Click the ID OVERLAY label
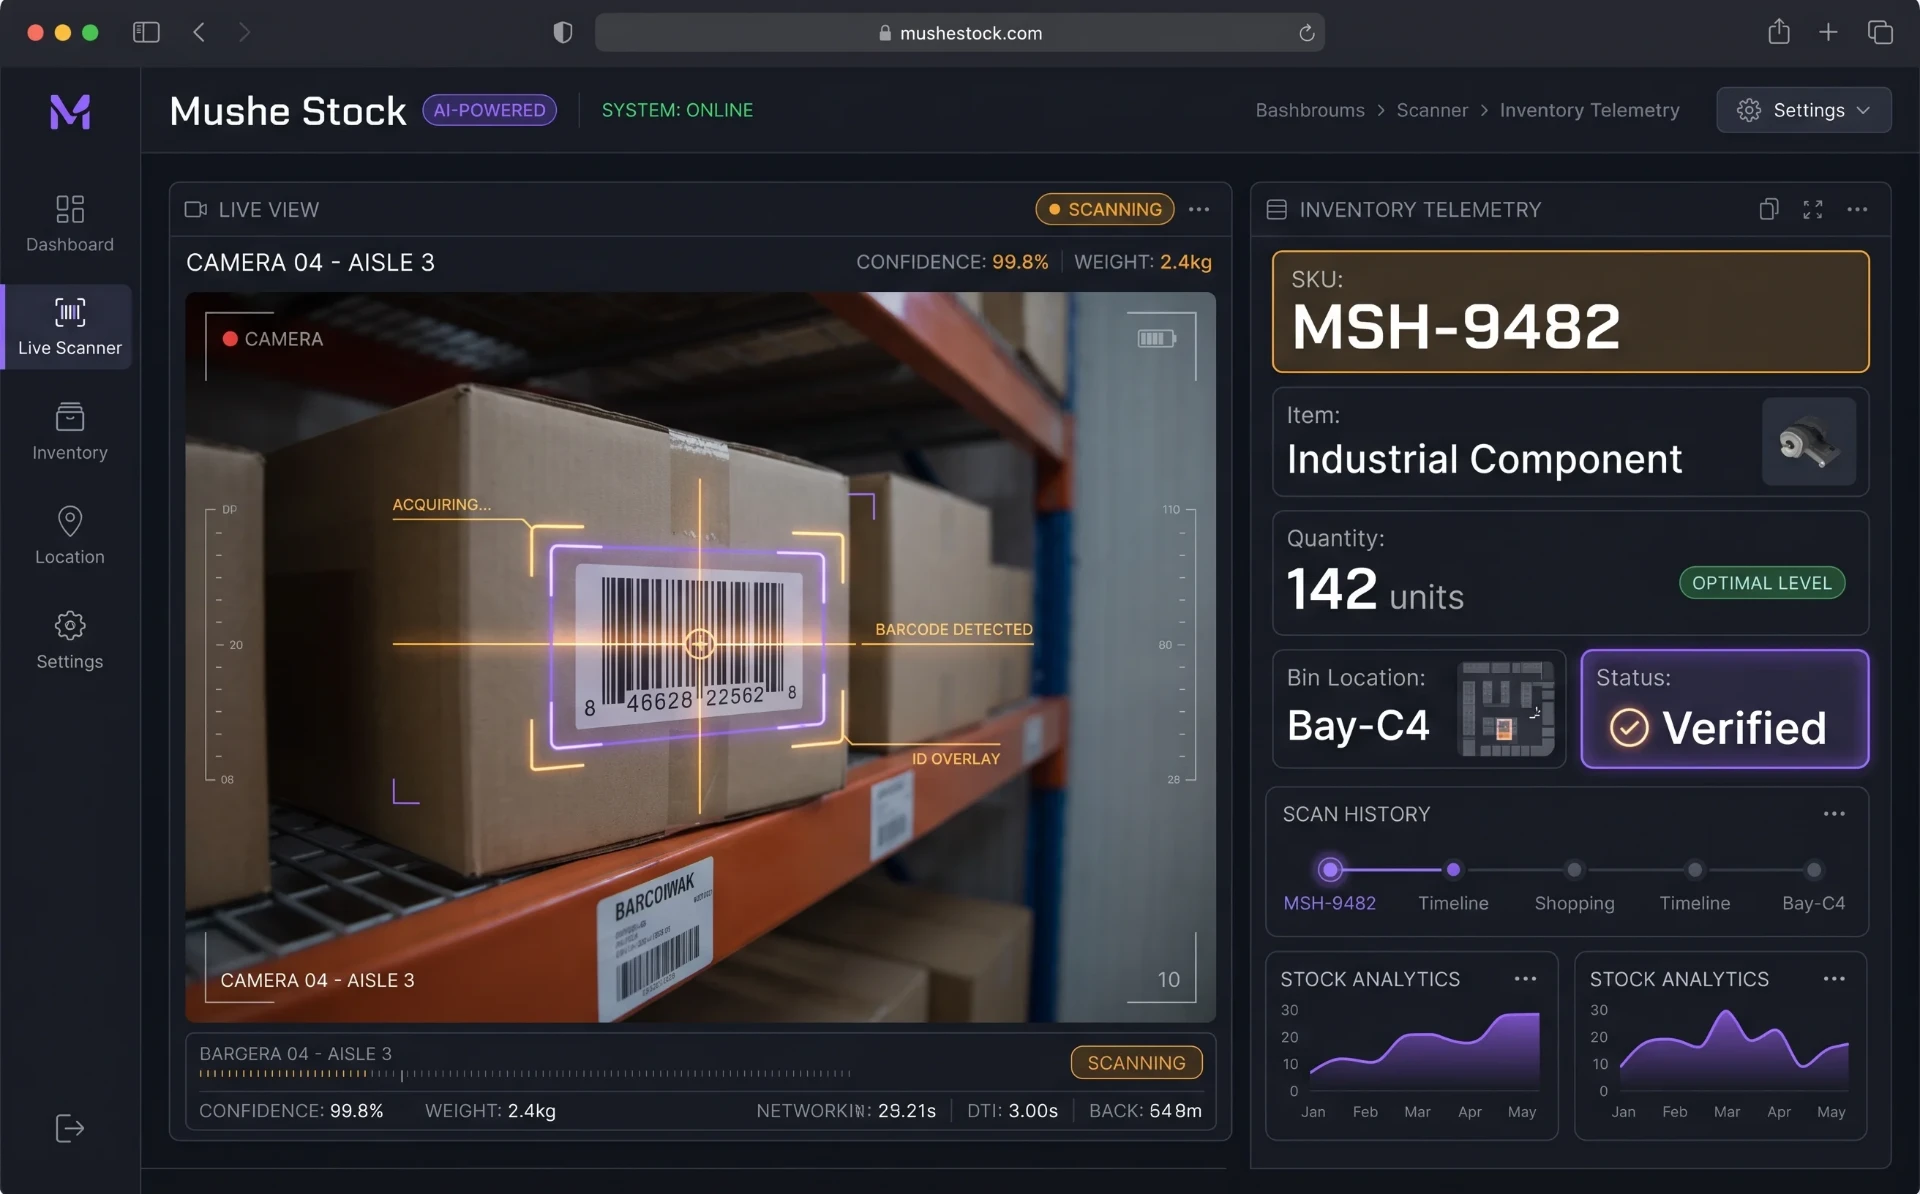Viewport: 1920px width, 1194px height. [955, 758]
